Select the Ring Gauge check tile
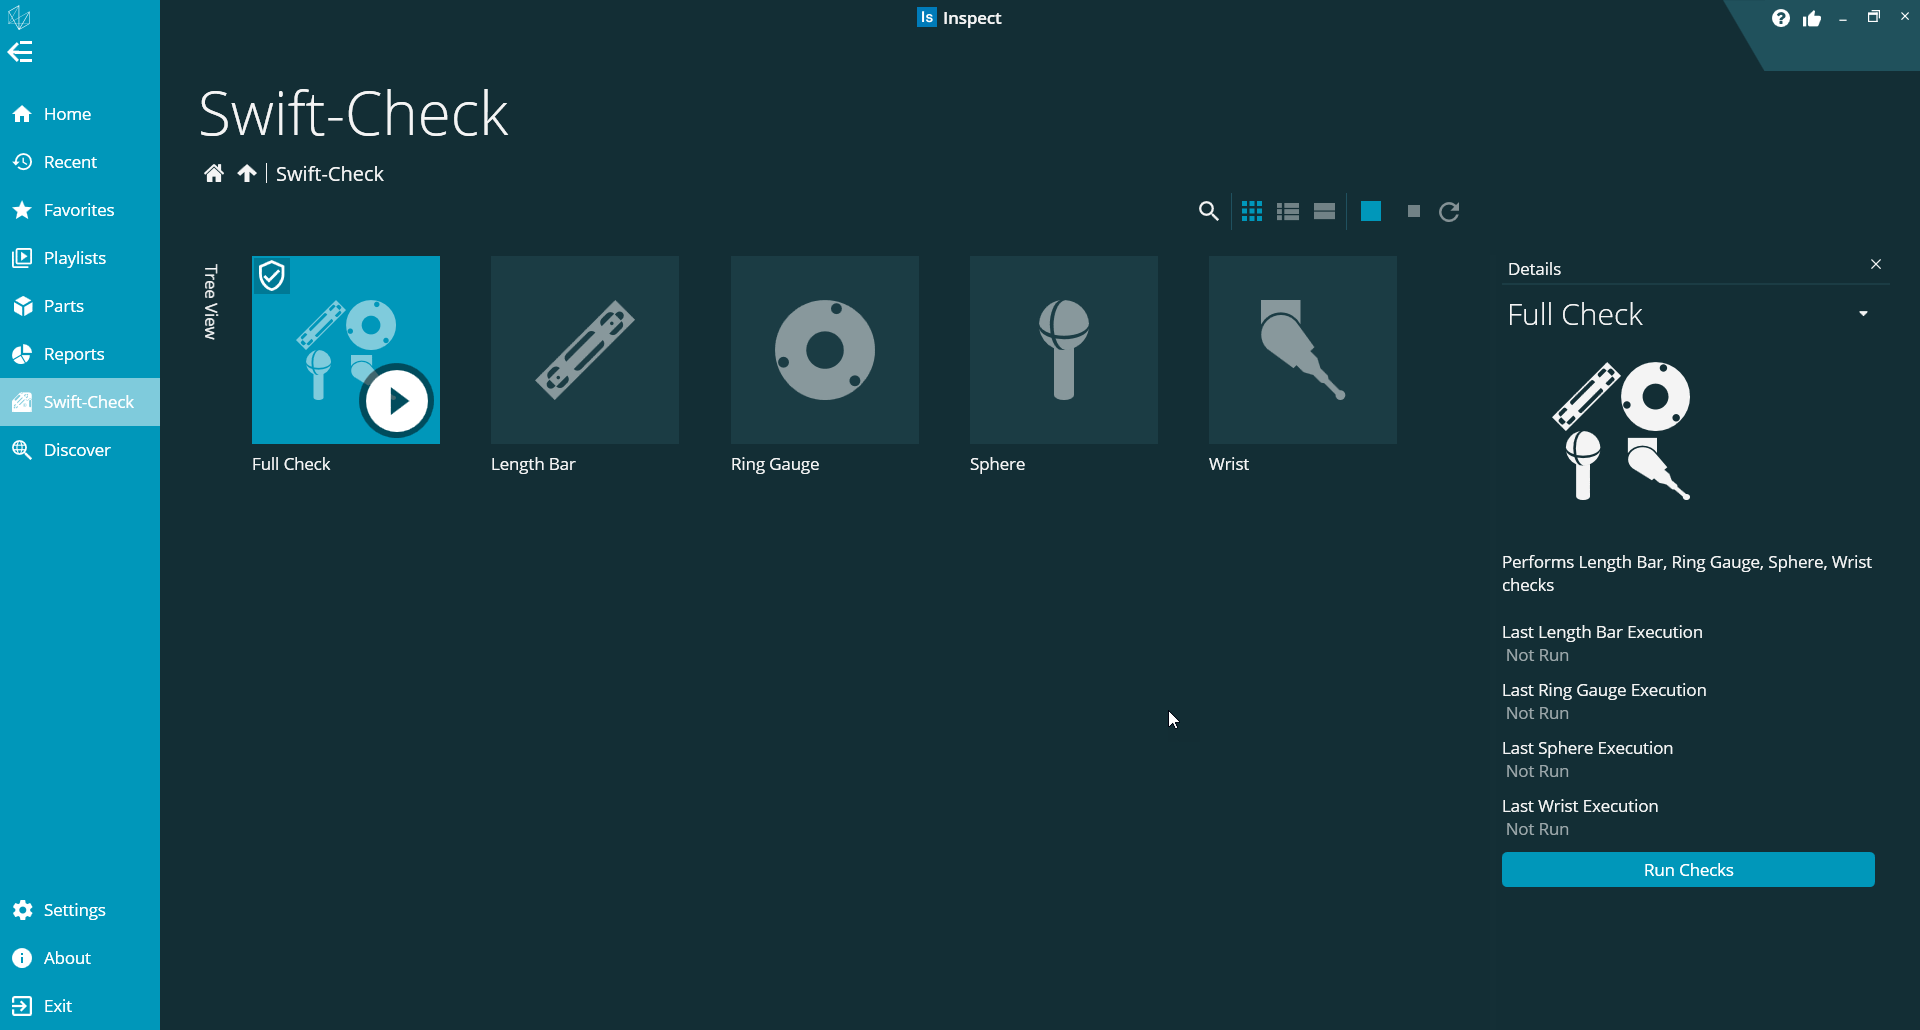The width and height of the screenshot is (1920, 1030). coord(824,350)
